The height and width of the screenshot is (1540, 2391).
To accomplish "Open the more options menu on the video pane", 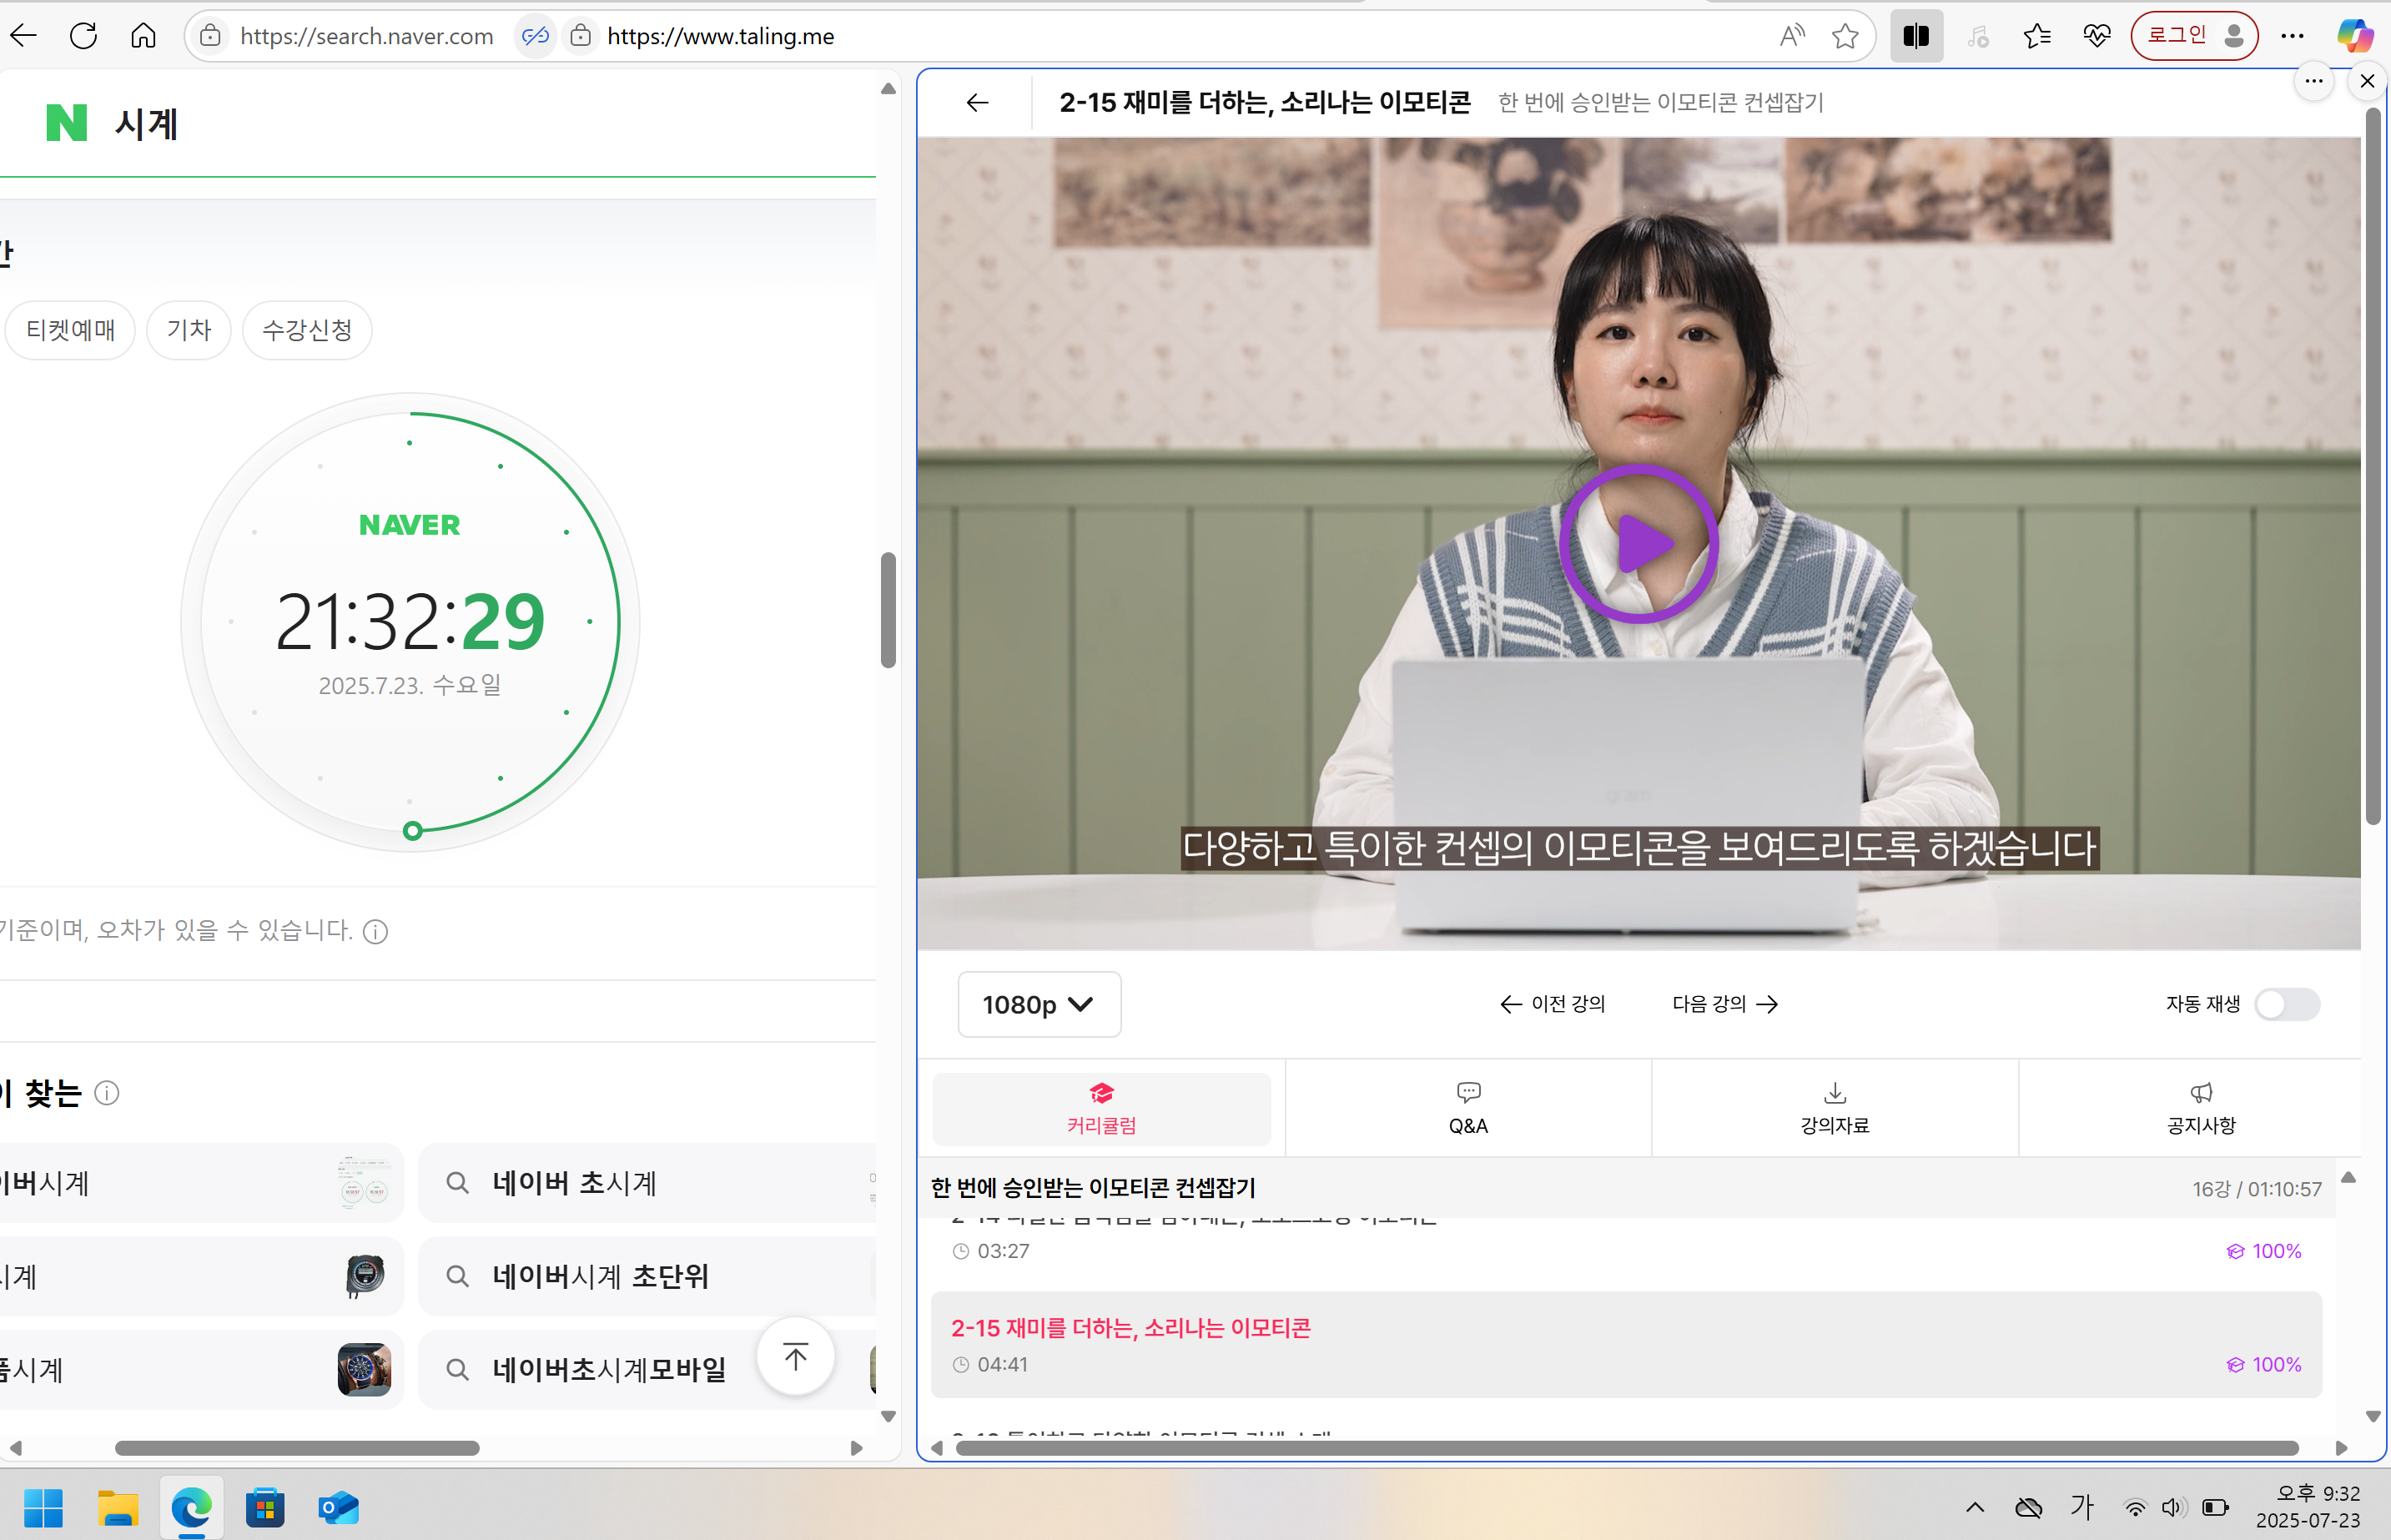I will coord(2313,82).
